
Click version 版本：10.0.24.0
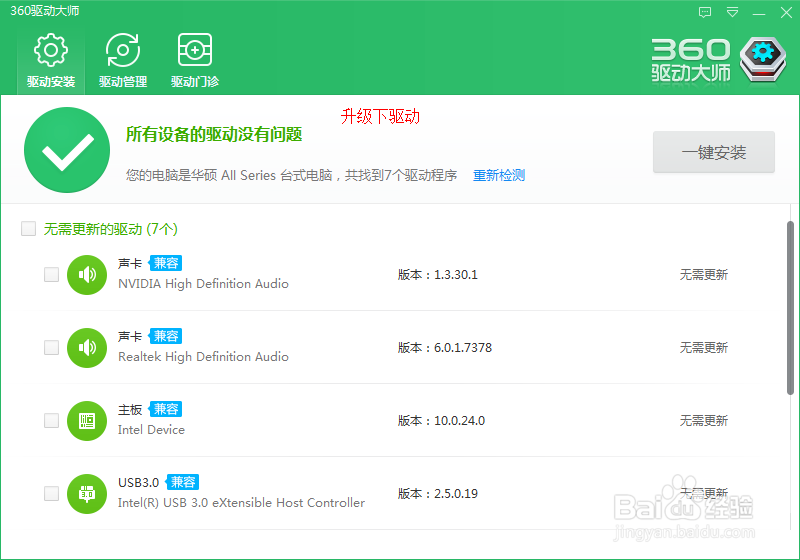point(441,421)
